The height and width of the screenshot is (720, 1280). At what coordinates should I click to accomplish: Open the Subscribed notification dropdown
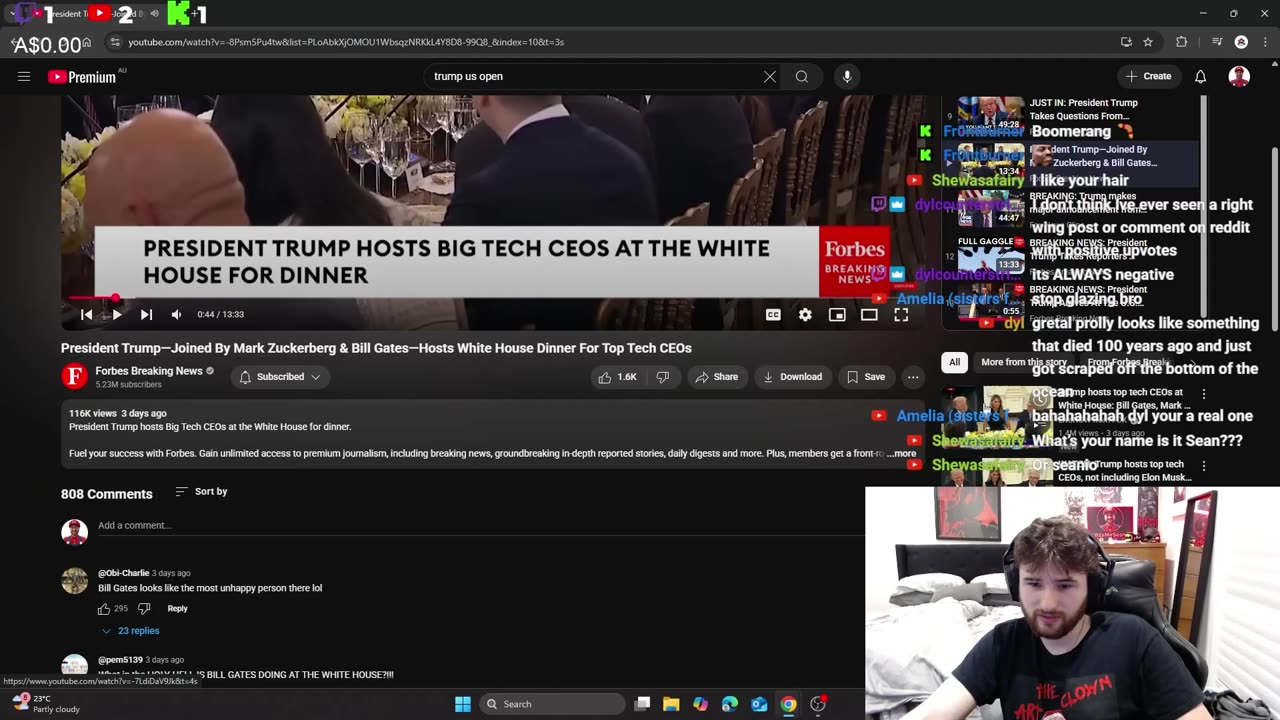tap(280, 377)
